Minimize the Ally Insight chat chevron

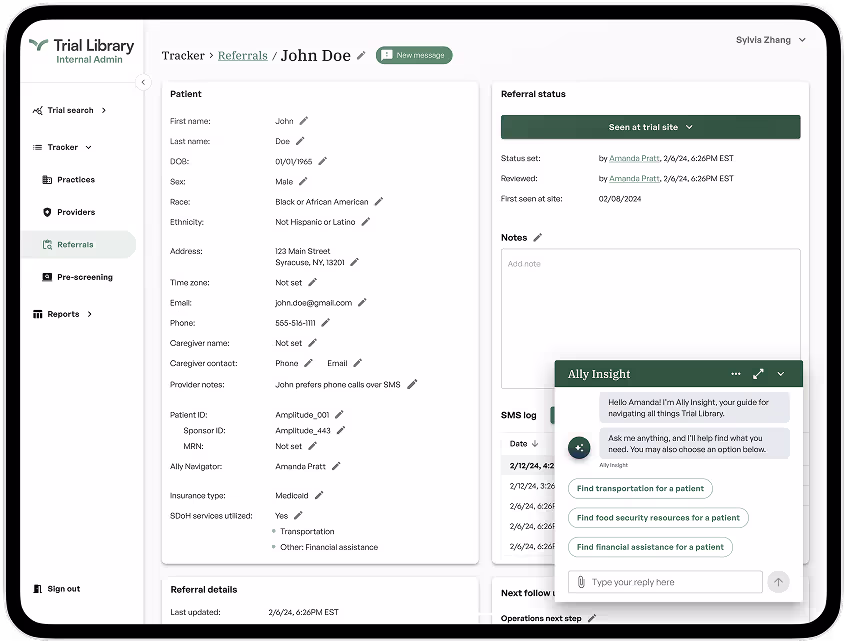coord(781,374)
